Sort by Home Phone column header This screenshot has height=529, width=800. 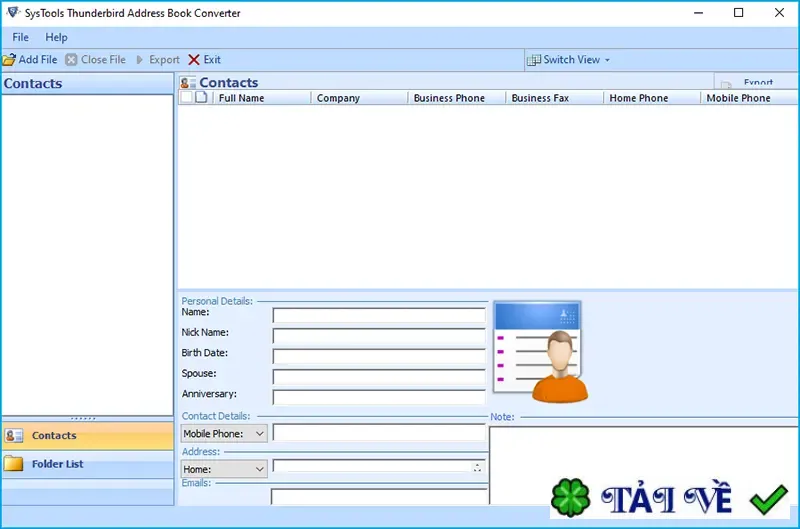tap(653, 98)
